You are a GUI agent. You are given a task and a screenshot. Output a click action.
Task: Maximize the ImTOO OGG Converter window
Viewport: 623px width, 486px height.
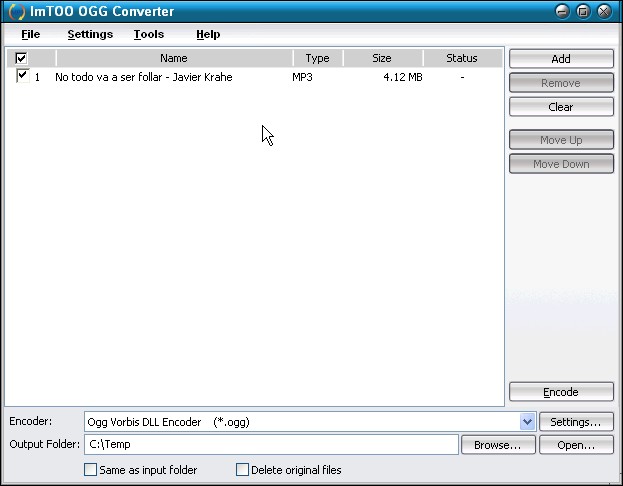583,12
